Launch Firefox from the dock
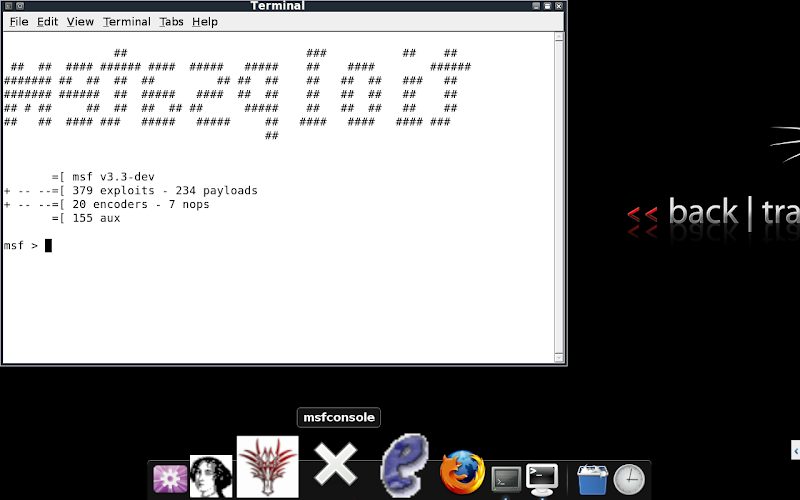Viewport: 800px width, 500px height. tap(462, 472)
